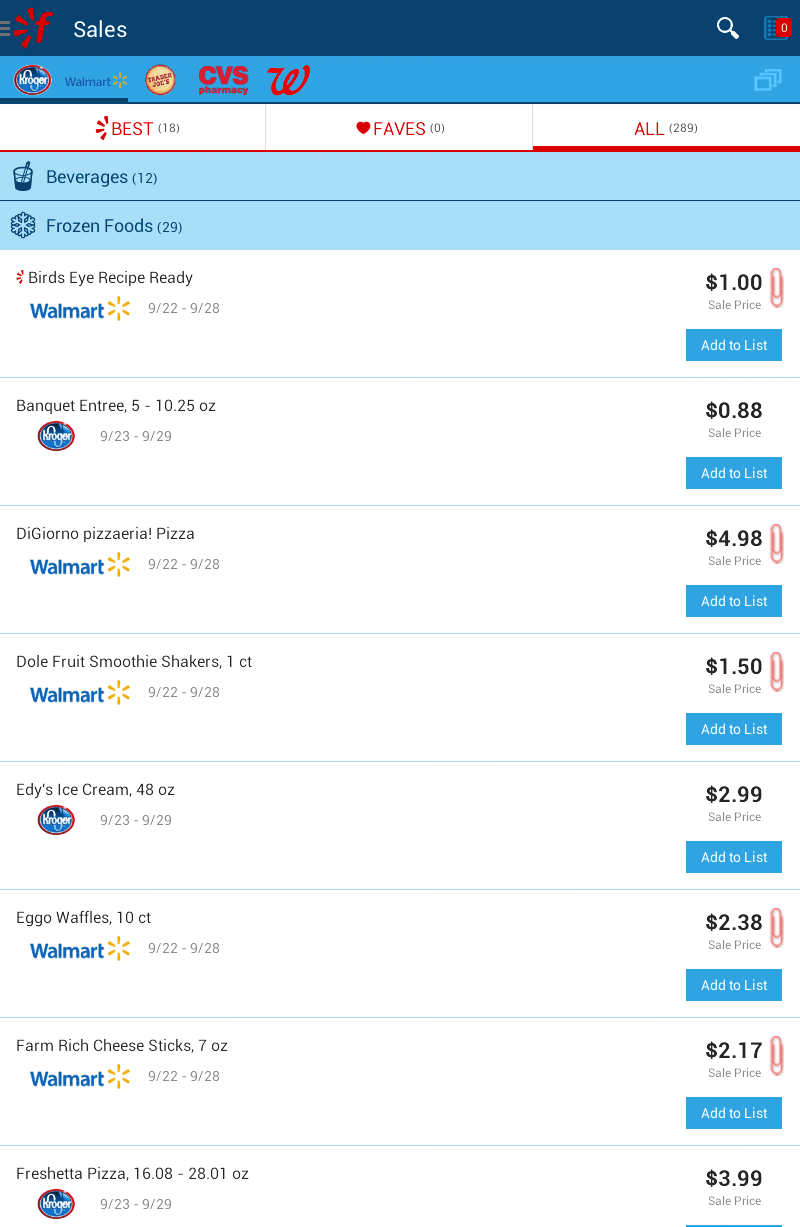The height and width of the screenshot is (1227, 800).
Task: Open the Dole Fruit Smoothie Shakers item
Action: tap(134, 662)
